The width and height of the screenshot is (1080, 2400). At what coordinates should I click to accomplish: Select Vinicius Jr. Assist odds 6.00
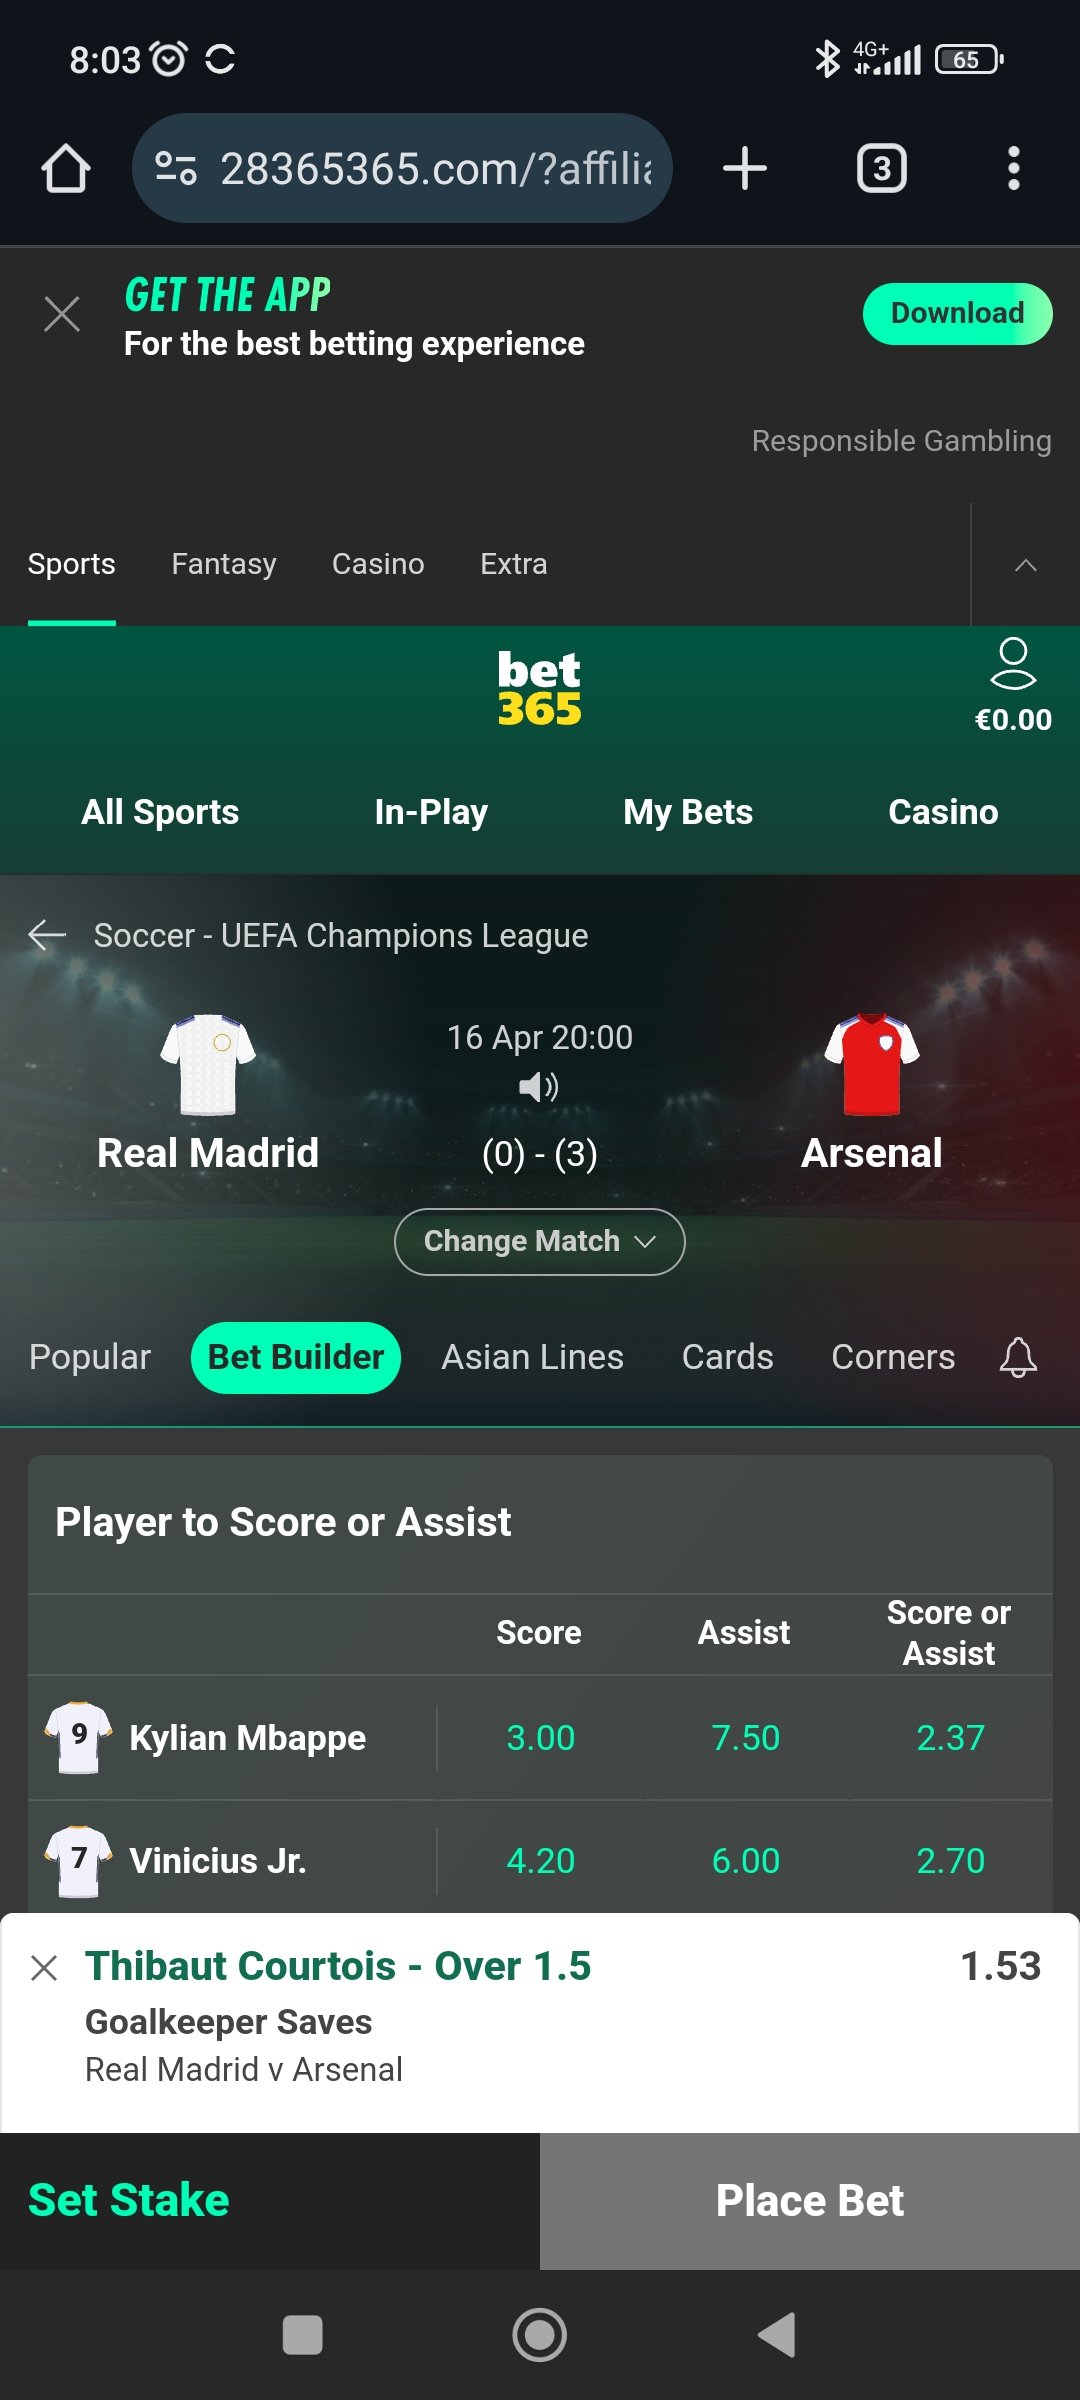tap(745, 1861)
